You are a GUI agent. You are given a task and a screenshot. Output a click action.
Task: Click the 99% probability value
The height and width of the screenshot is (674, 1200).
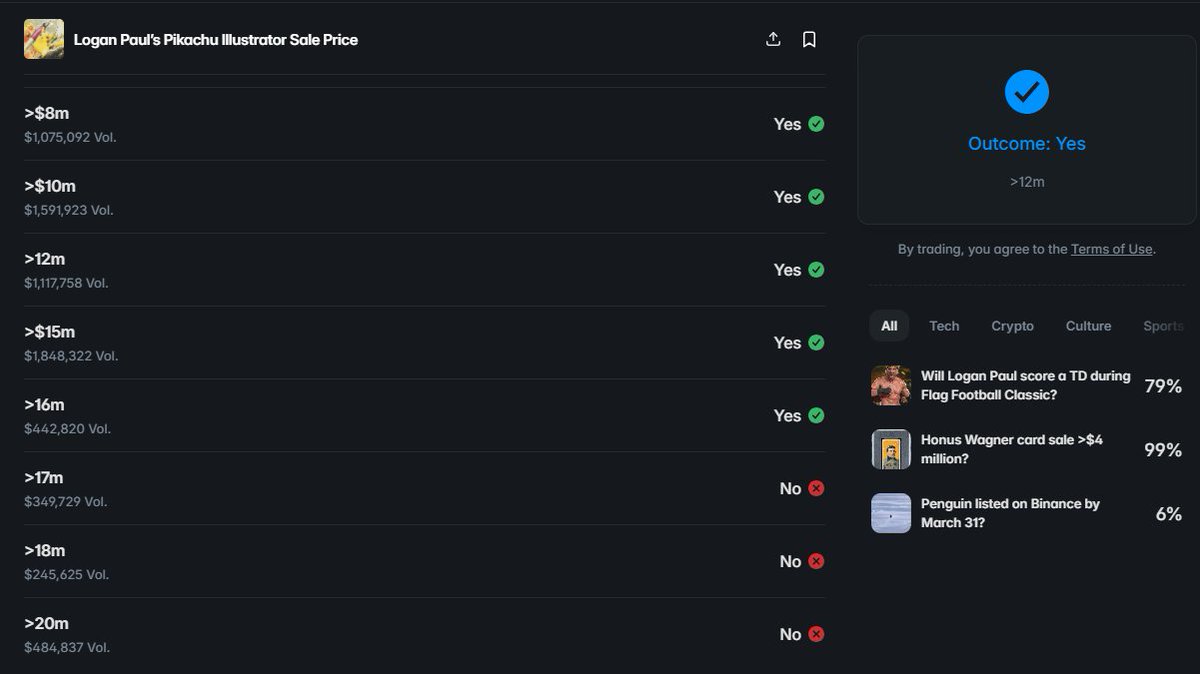1163,450
